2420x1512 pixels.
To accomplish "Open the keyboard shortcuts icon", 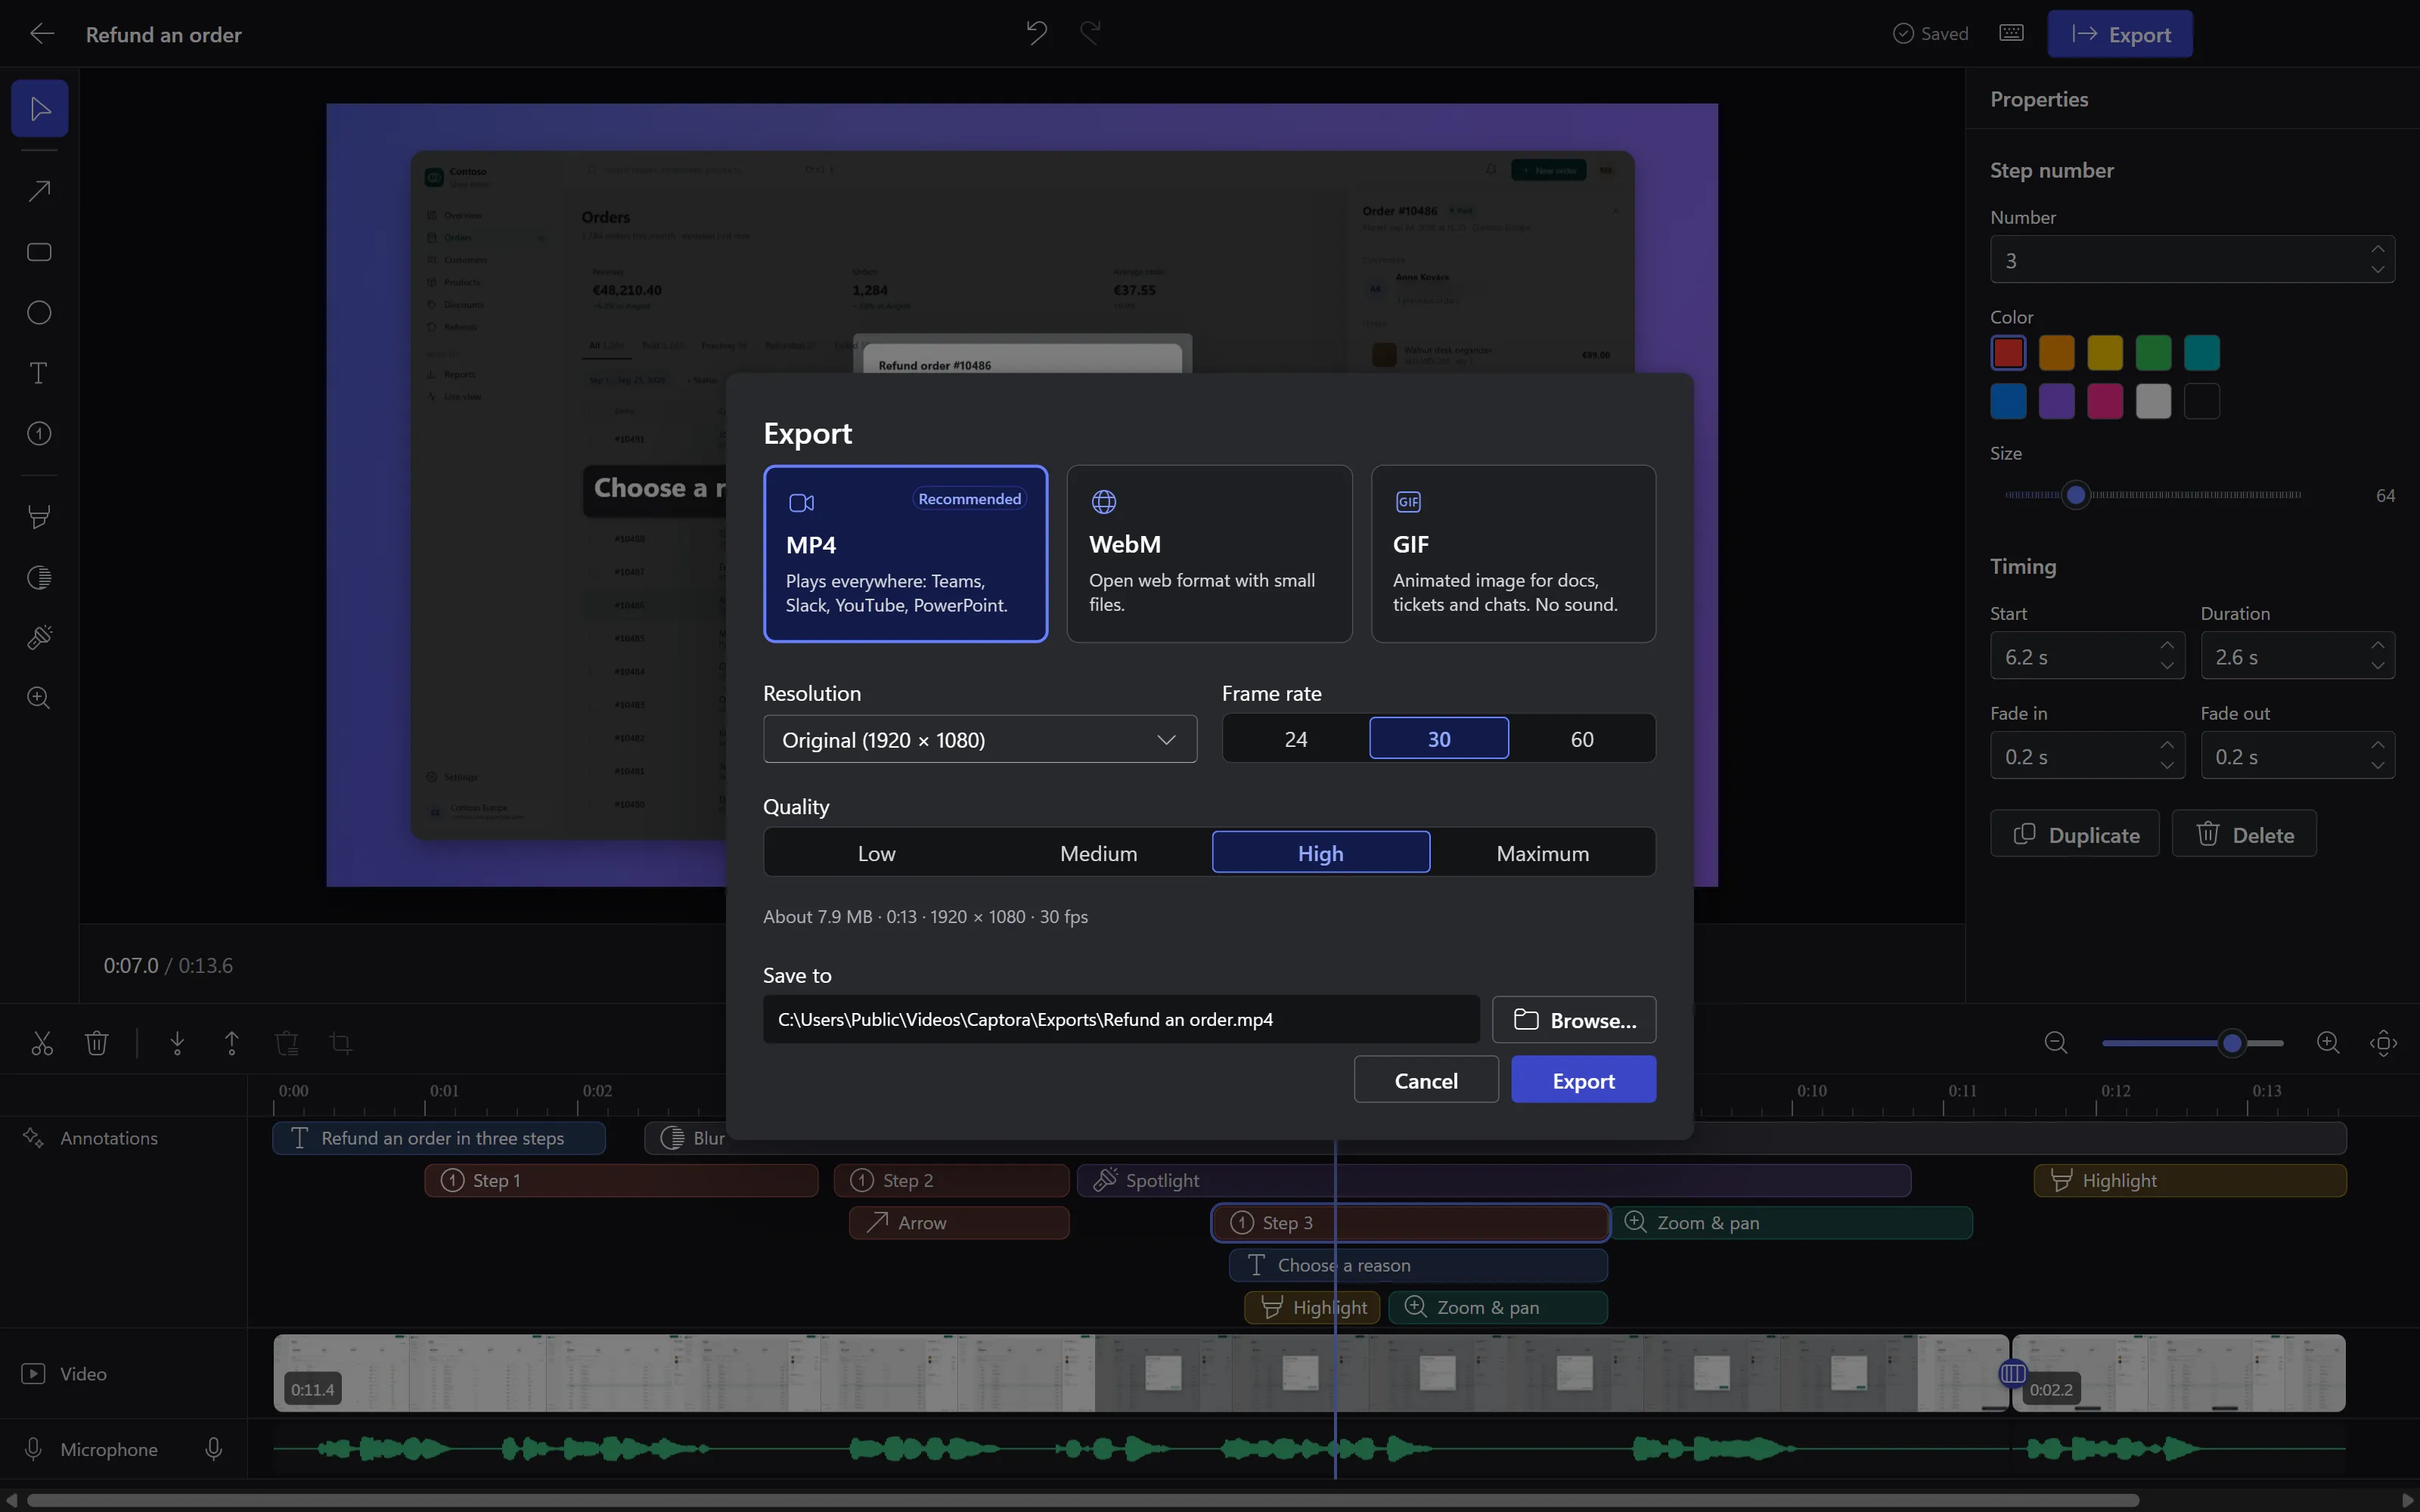I will point(2011,33).
